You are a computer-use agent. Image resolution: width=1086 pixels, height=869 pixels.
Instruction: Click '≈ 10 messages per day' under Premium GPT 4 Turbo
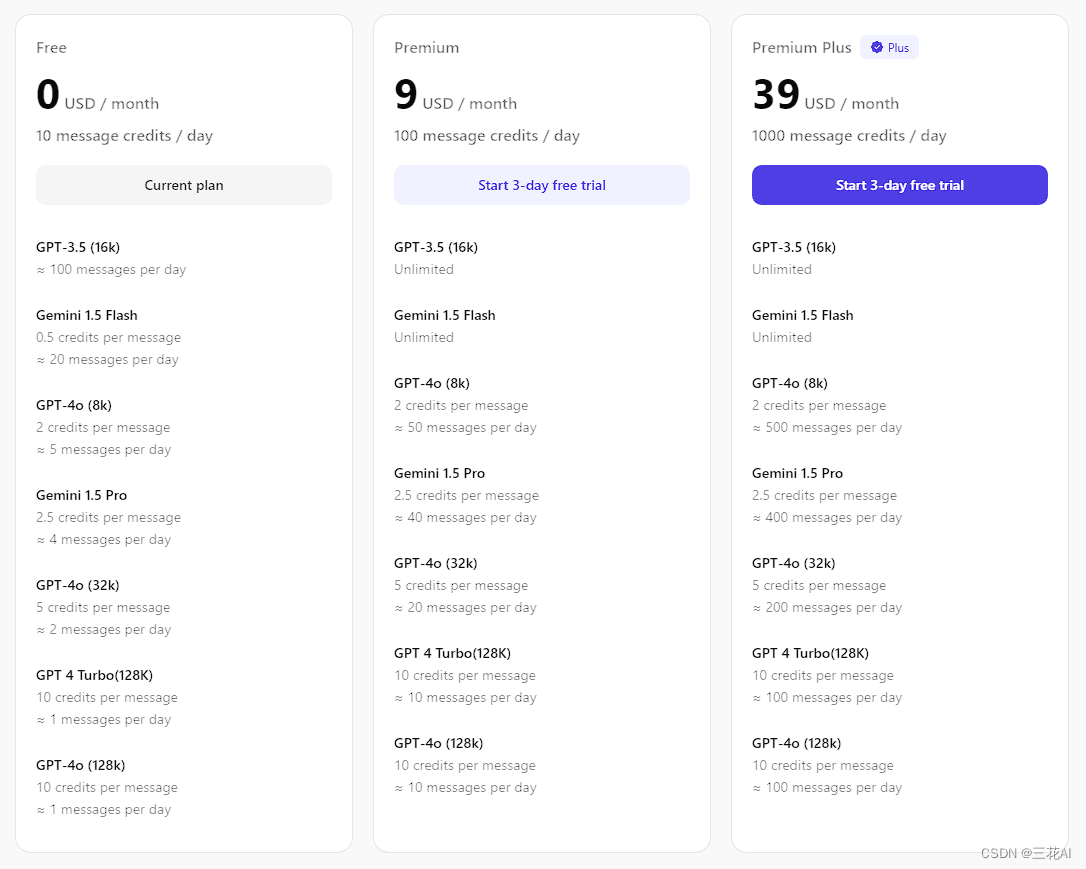pos(465,697)
